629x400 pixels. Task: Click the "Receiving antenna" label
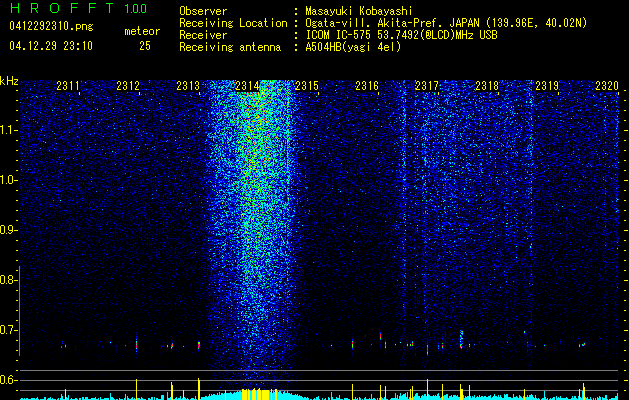click(230, 47)
